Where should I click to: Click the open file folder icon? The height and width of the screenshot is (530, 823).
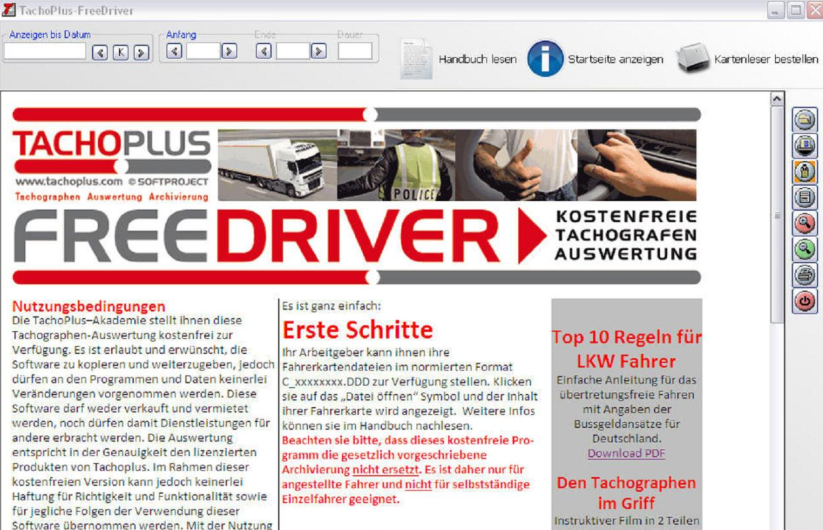804,120
